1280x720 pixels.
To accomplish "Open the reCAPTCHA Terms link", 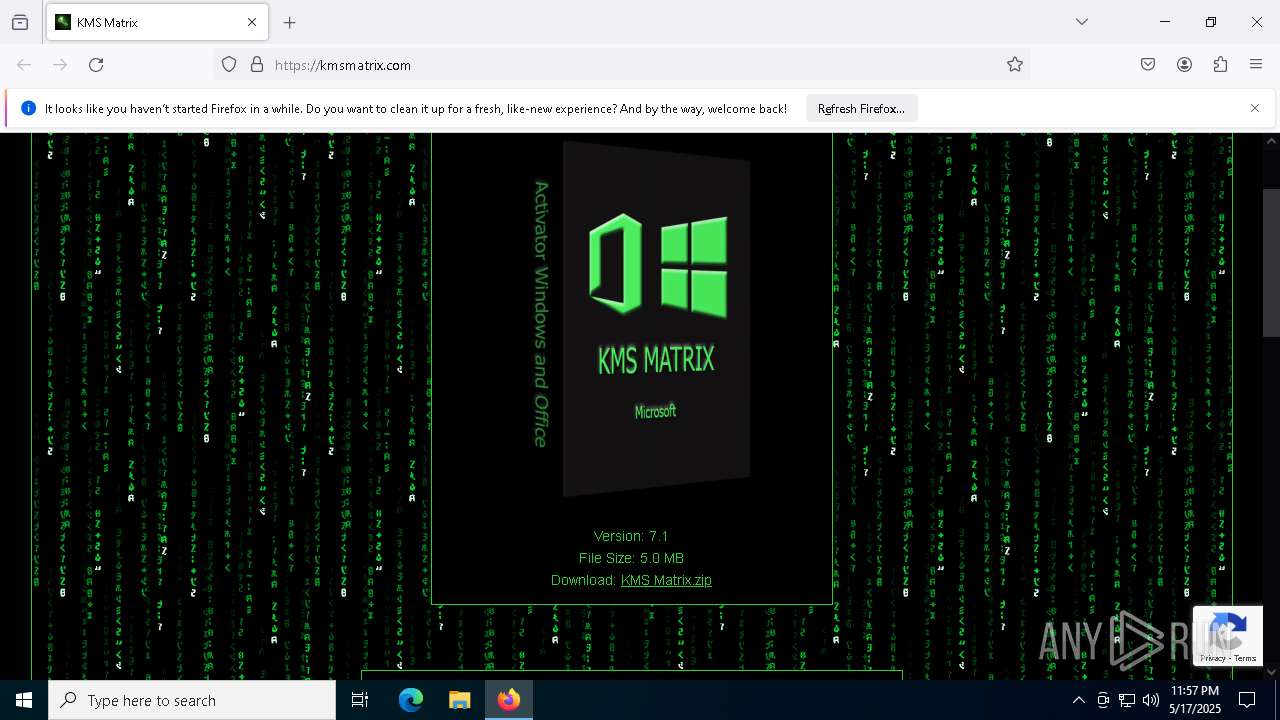I will (1245, 658).
